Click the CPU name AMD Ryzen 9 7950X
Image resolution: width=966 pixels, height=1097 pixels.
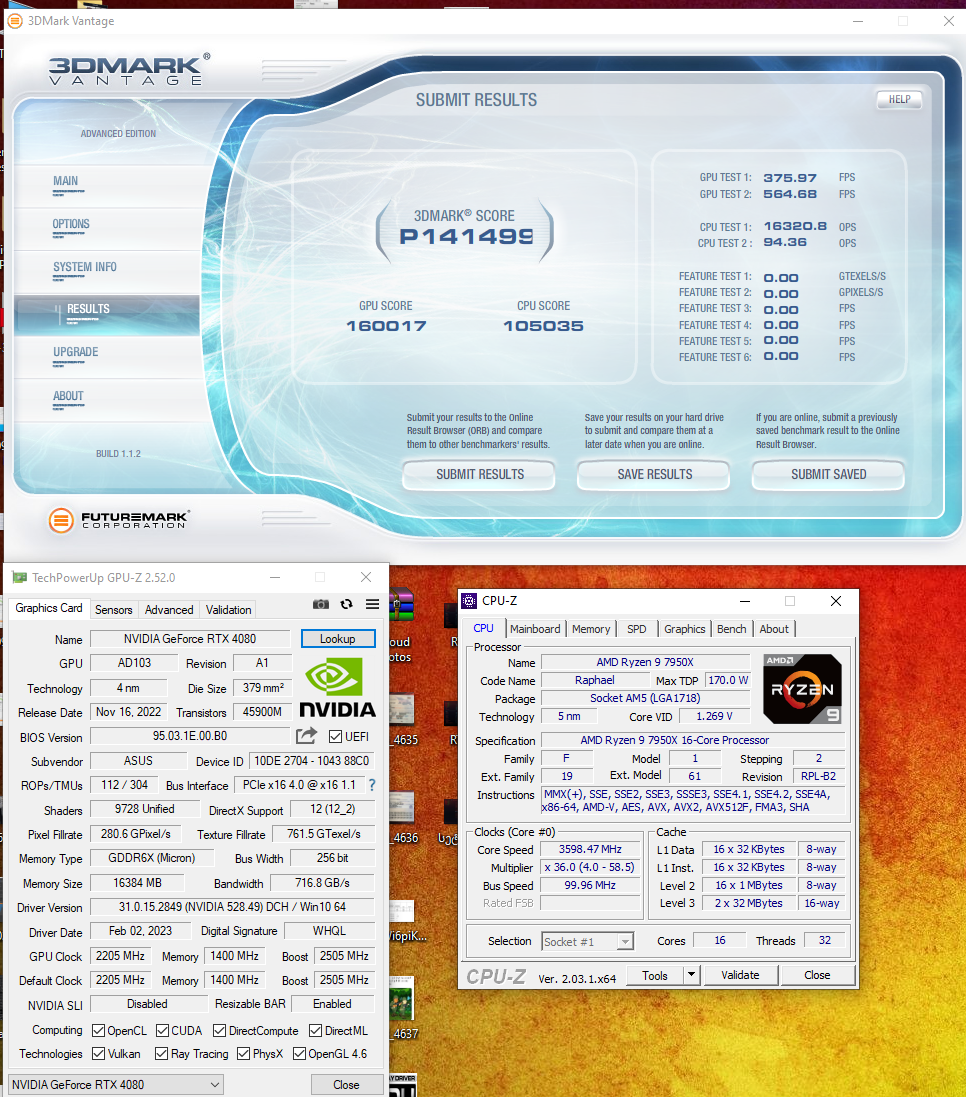coord(645,662)
